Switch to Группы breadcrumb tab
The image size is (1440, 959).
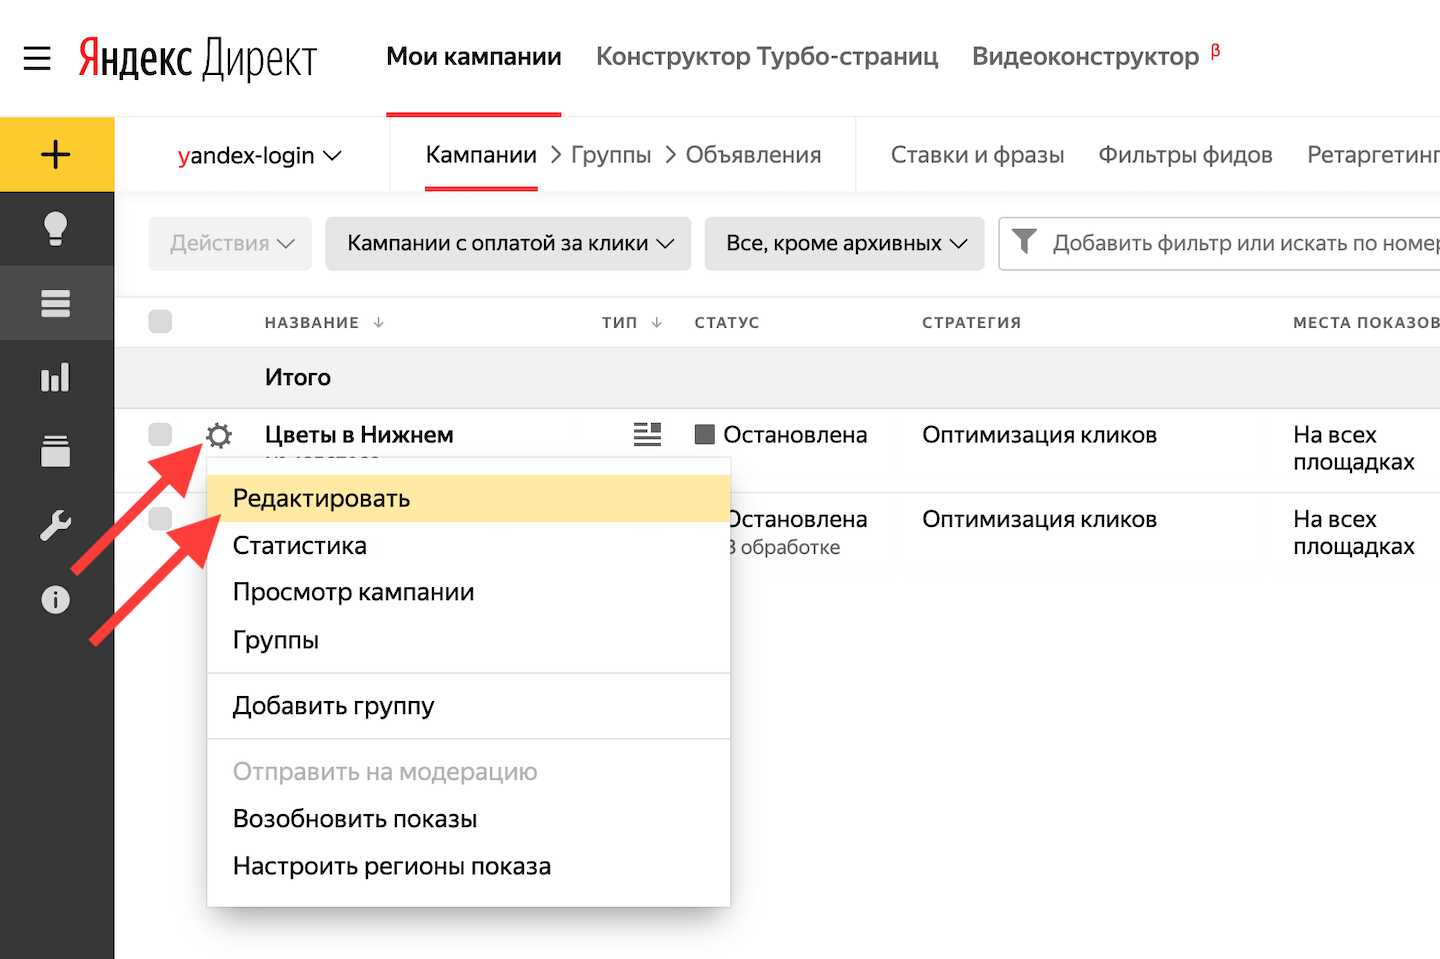[x=611, y=155]
